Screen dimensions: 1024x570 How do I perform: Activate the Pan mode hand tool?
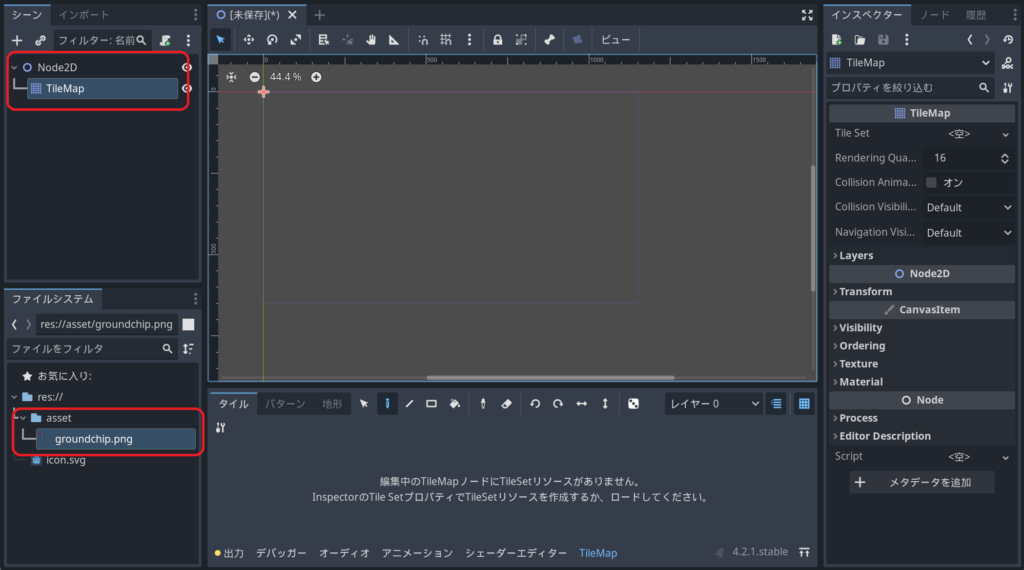[371, 40]
